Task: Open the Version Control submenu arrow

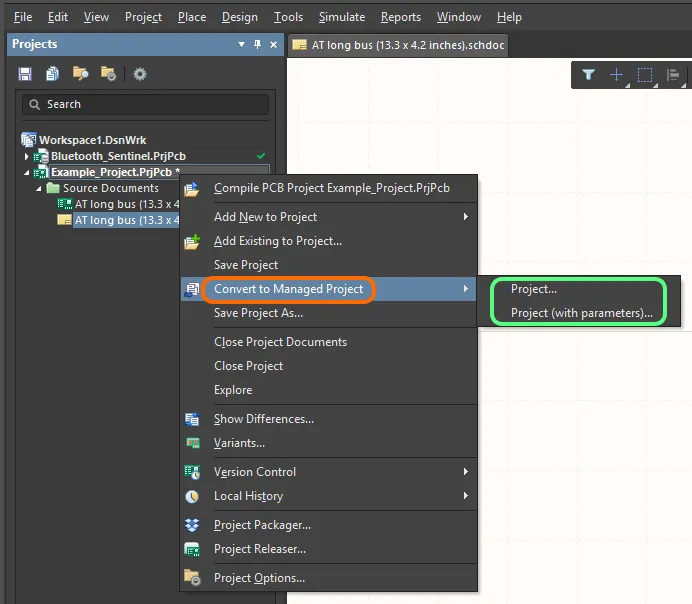Action: 466,472
